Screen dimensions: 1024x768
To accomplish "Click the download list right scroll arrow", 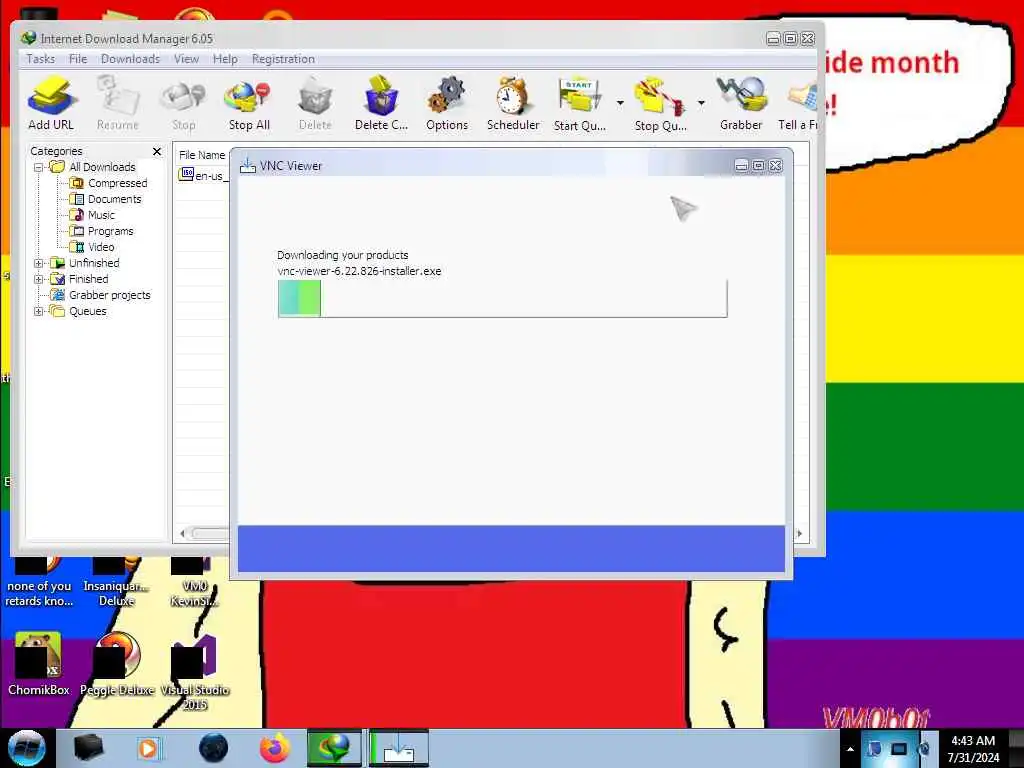I will [x=800, y=534].
